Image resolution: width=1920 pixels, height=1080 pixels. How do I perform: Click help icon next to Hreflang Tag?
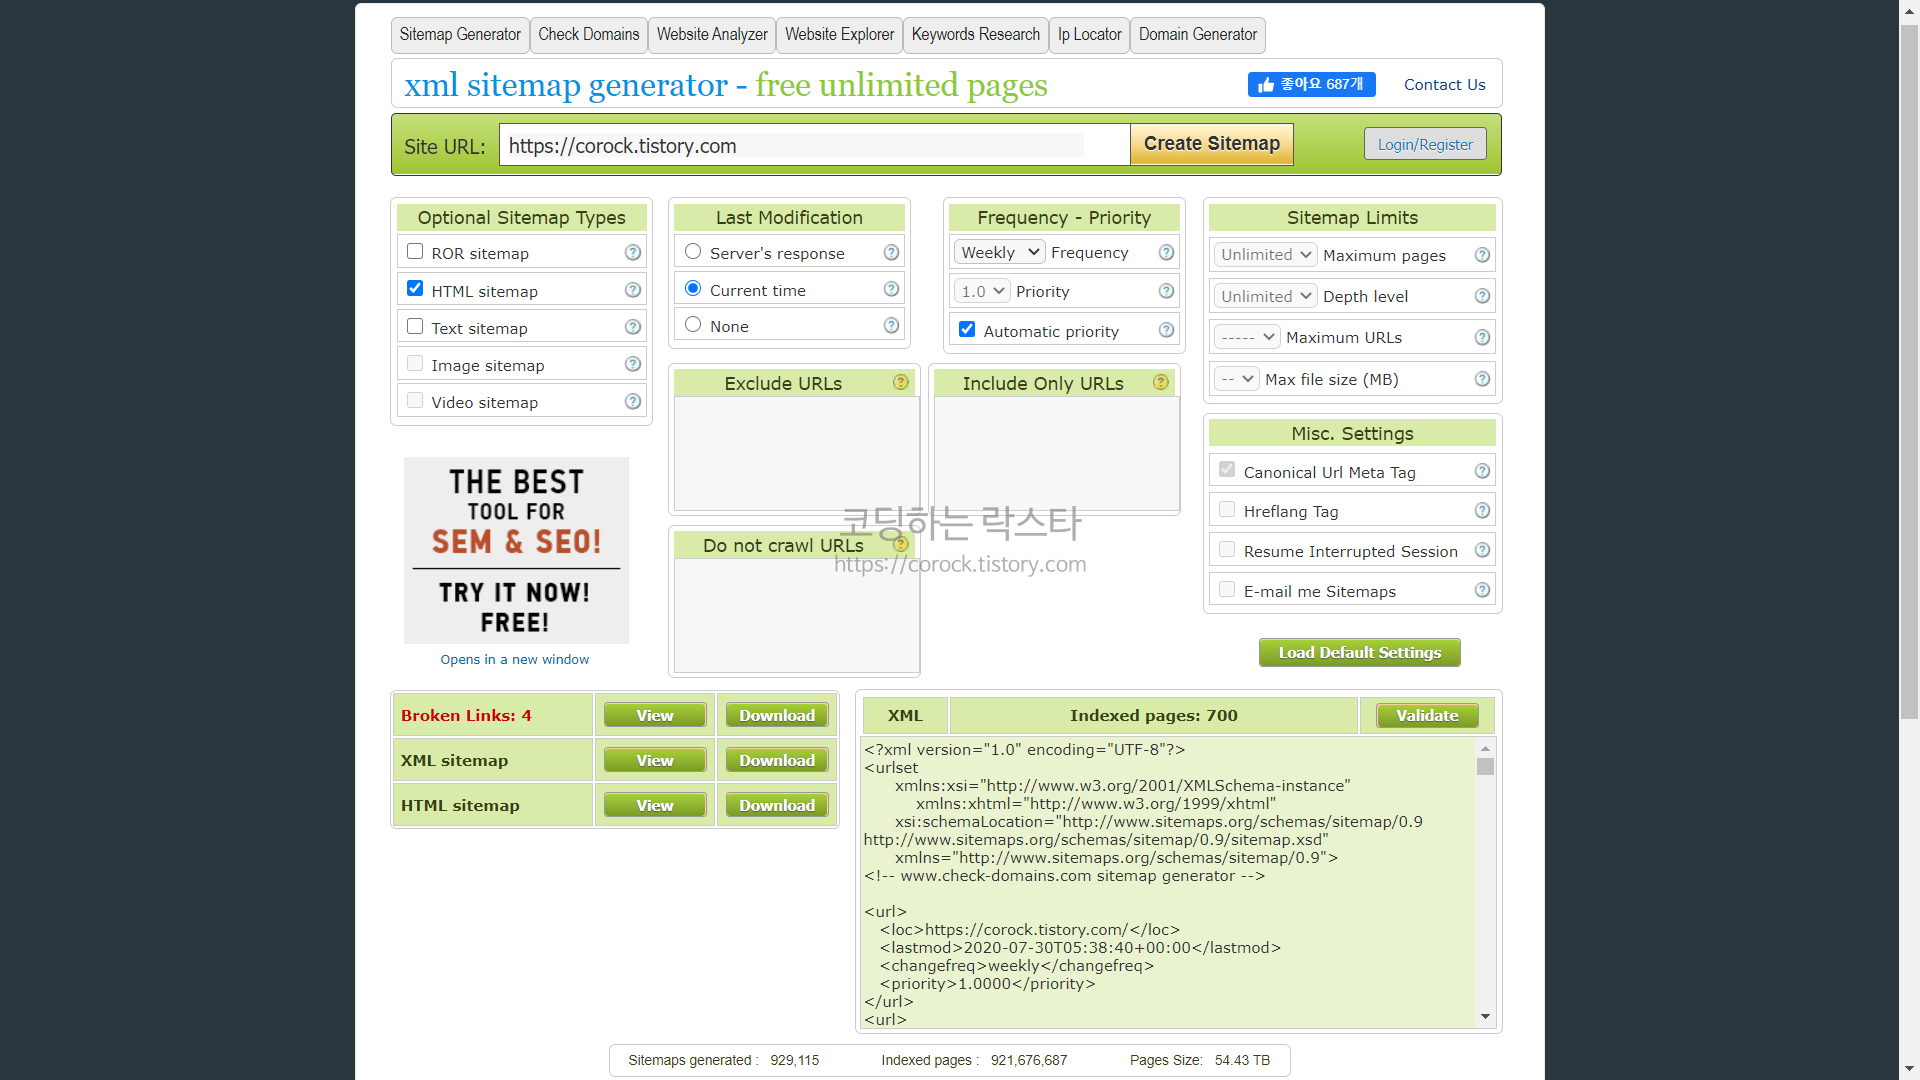1482,511
